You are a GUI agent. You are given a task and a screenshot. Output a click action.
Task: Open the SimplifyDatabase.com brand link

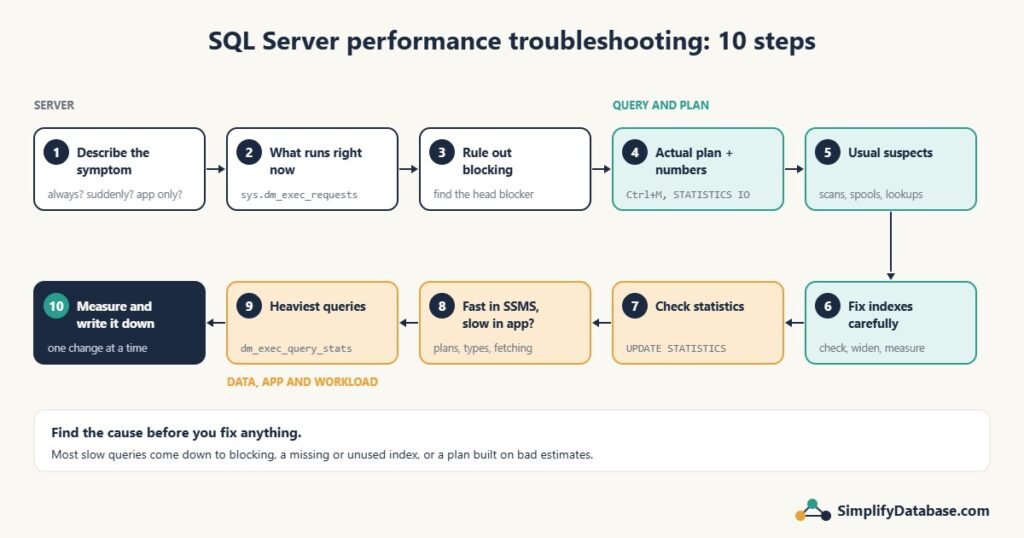click(x=913, y=511)
